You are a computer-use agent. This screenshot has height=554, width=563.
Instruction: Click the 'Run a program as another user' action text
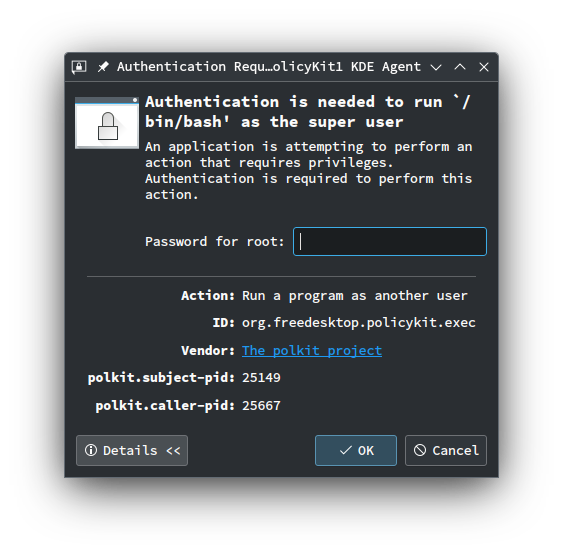pos(355,296)
